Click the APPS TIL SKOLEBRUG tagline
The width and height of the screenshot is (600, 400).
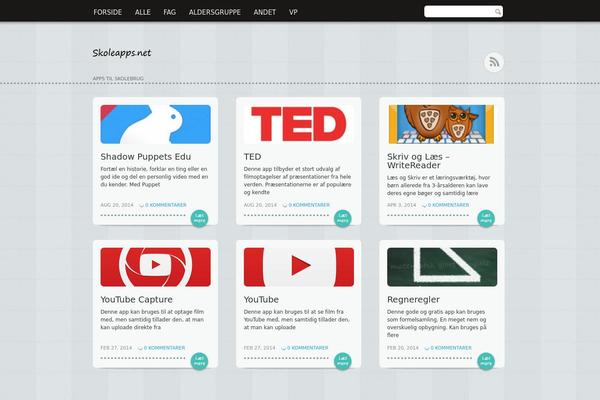click(118, 78)
